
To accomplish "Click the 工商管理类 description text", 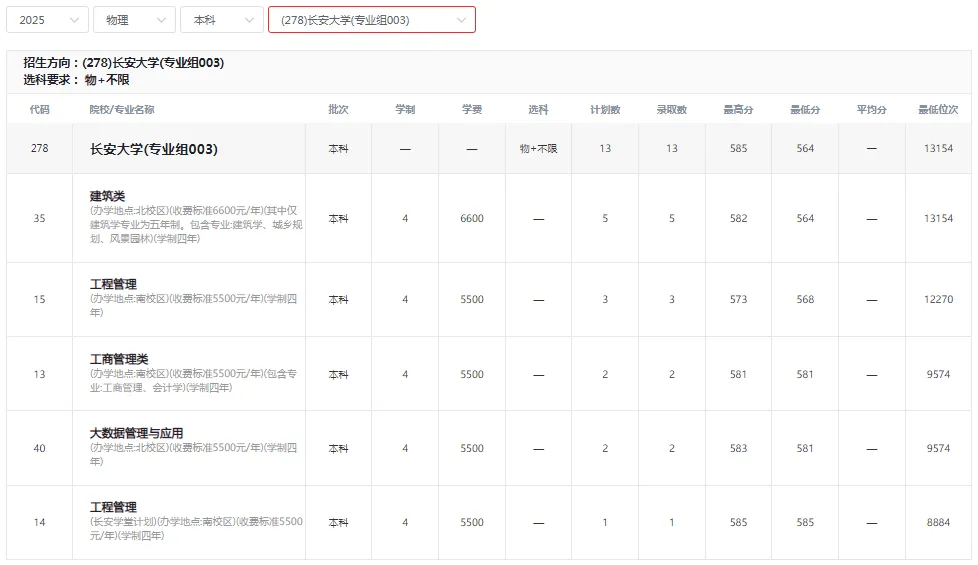I will [193, 380].
